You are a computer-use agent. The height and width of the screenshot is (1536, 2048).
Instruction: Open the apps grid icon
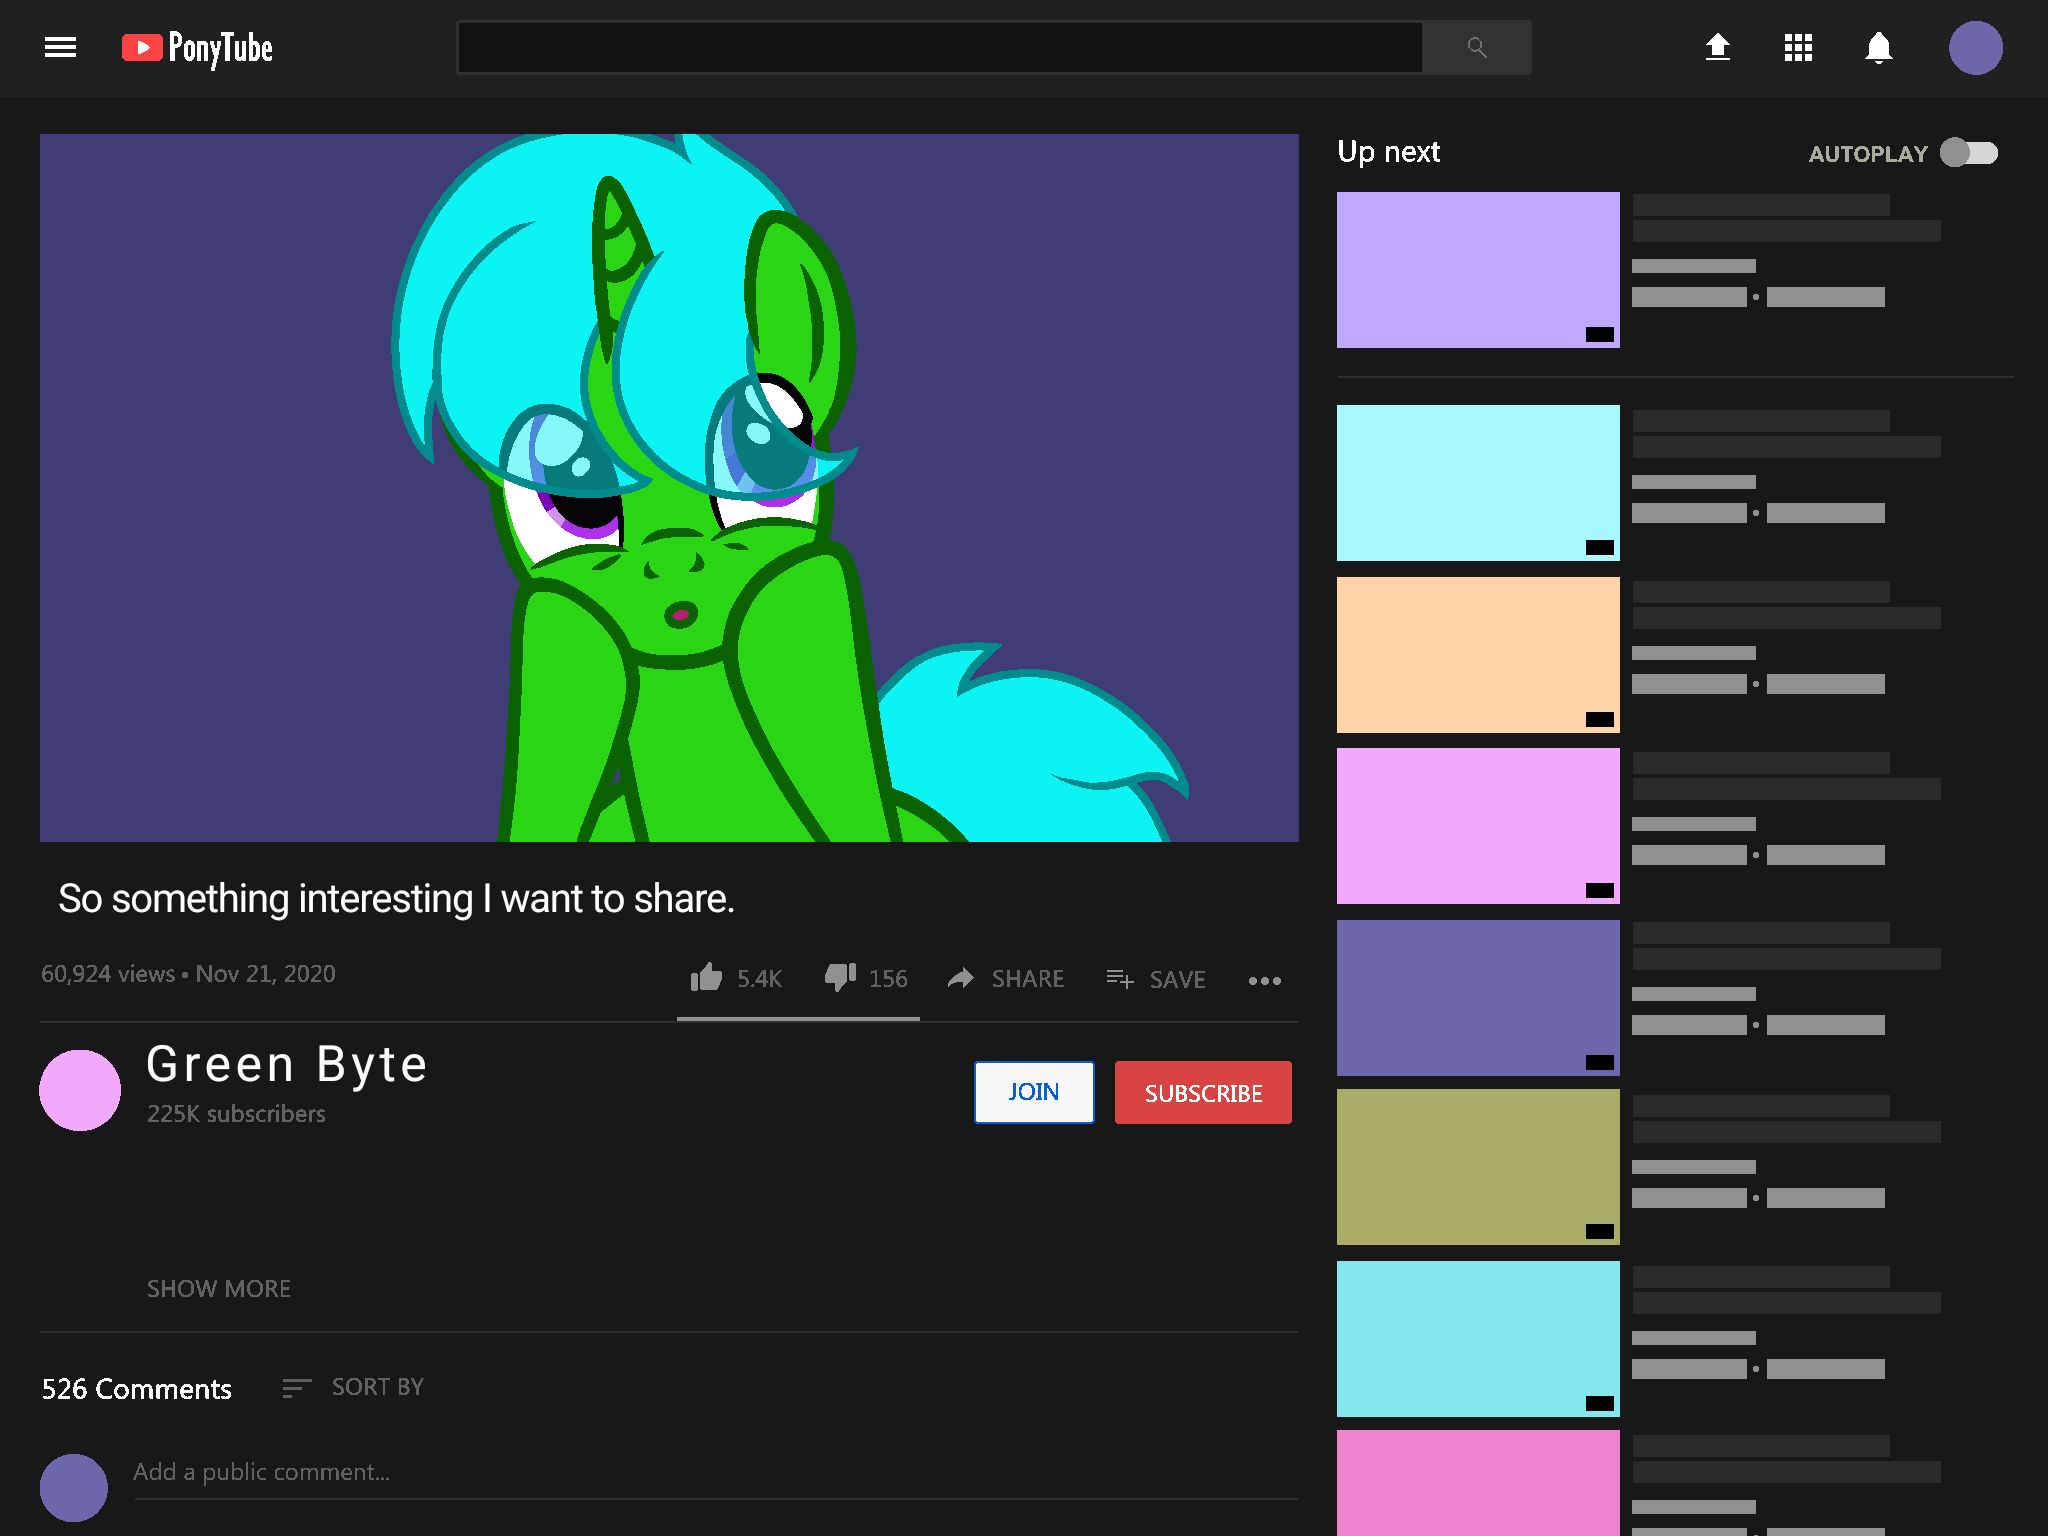(1798, 47)
